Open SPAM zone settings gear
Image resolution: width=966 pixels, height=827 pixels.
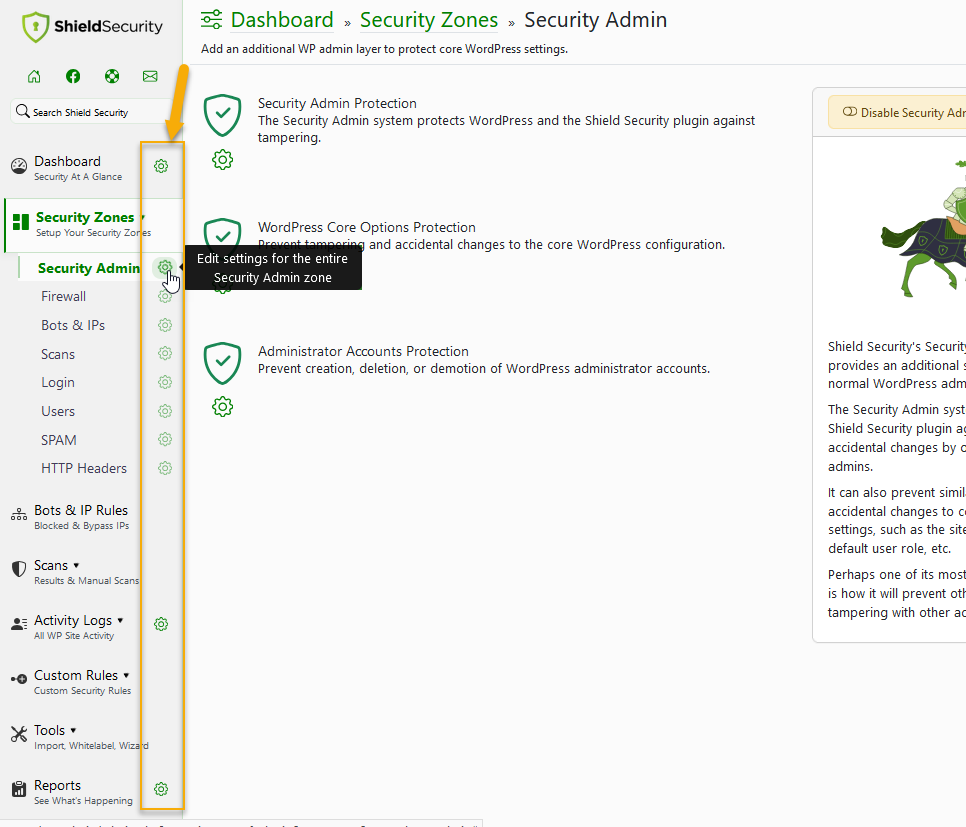click(x=164, y=439)
